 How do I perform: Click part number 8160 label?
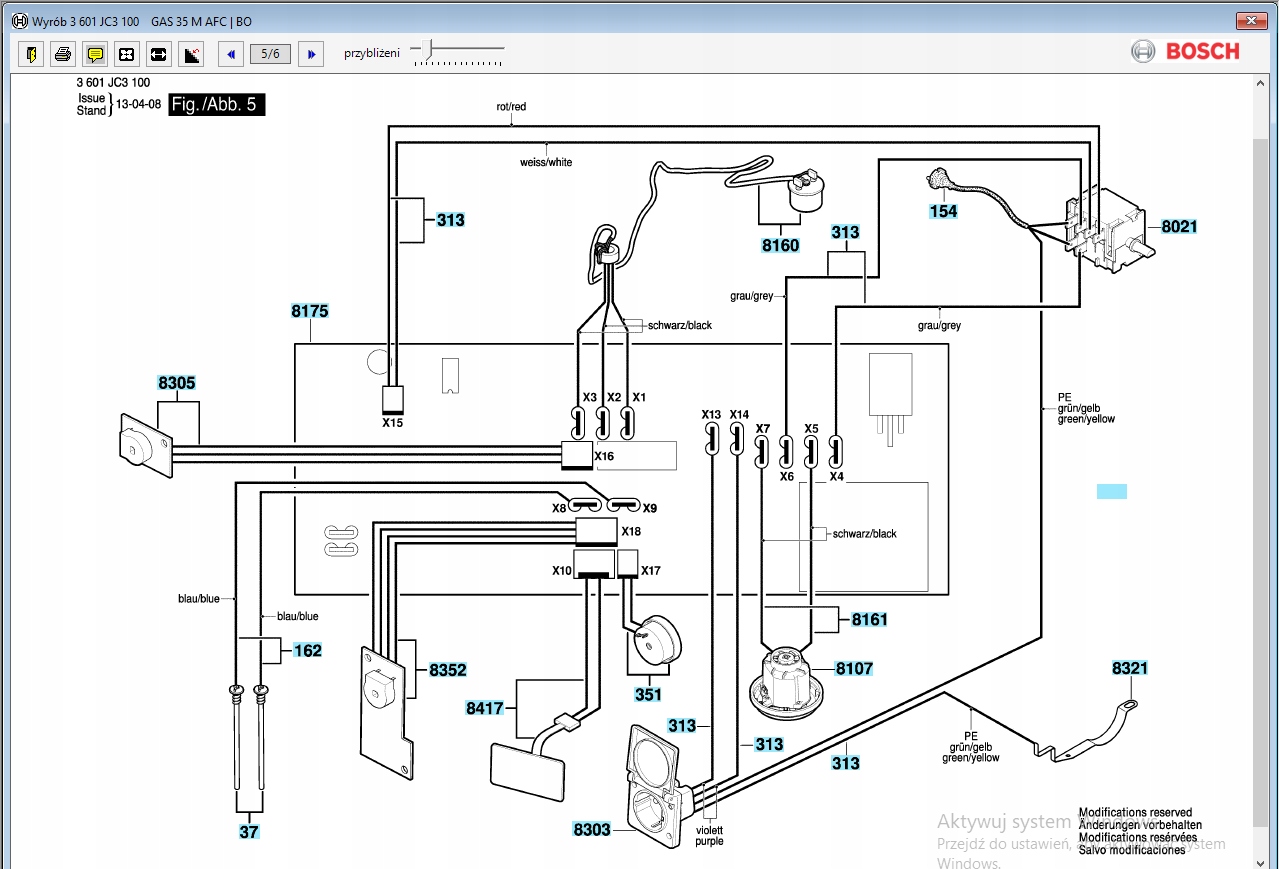pos(780,244)
